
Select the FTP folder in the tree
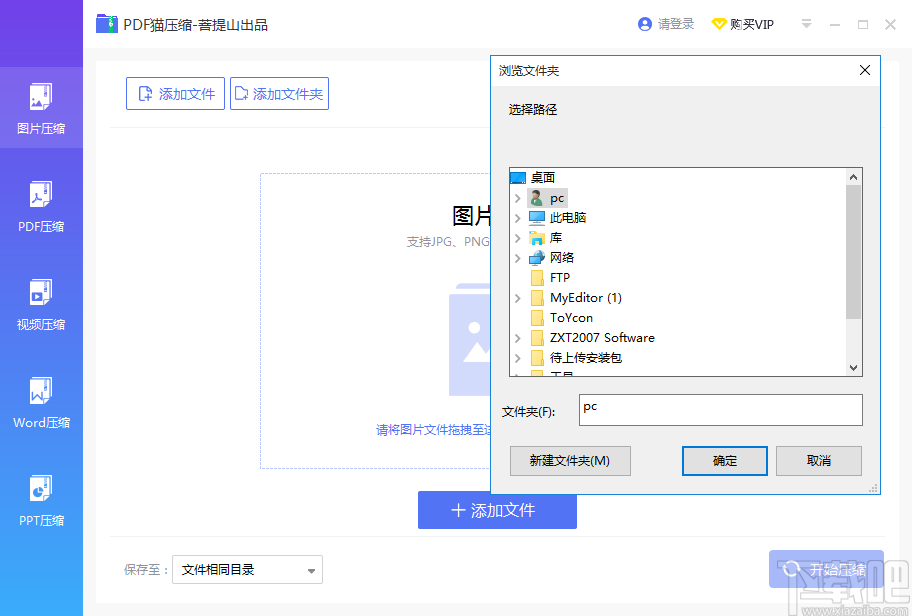558,277
